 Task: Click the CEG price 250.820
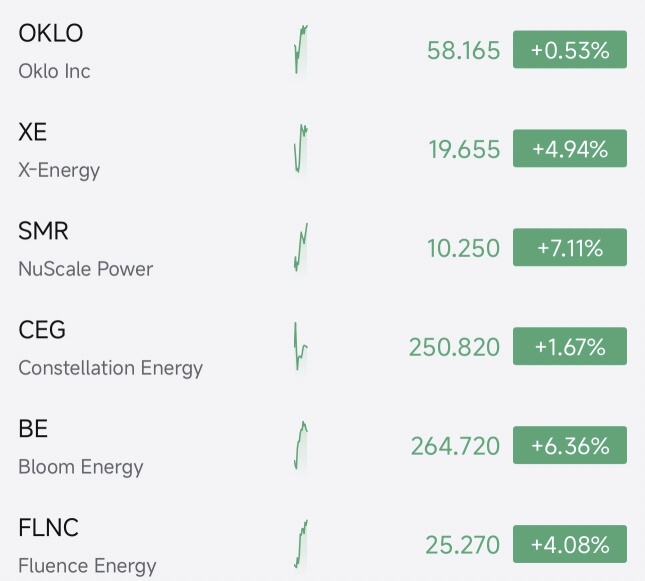pos(455,347)
